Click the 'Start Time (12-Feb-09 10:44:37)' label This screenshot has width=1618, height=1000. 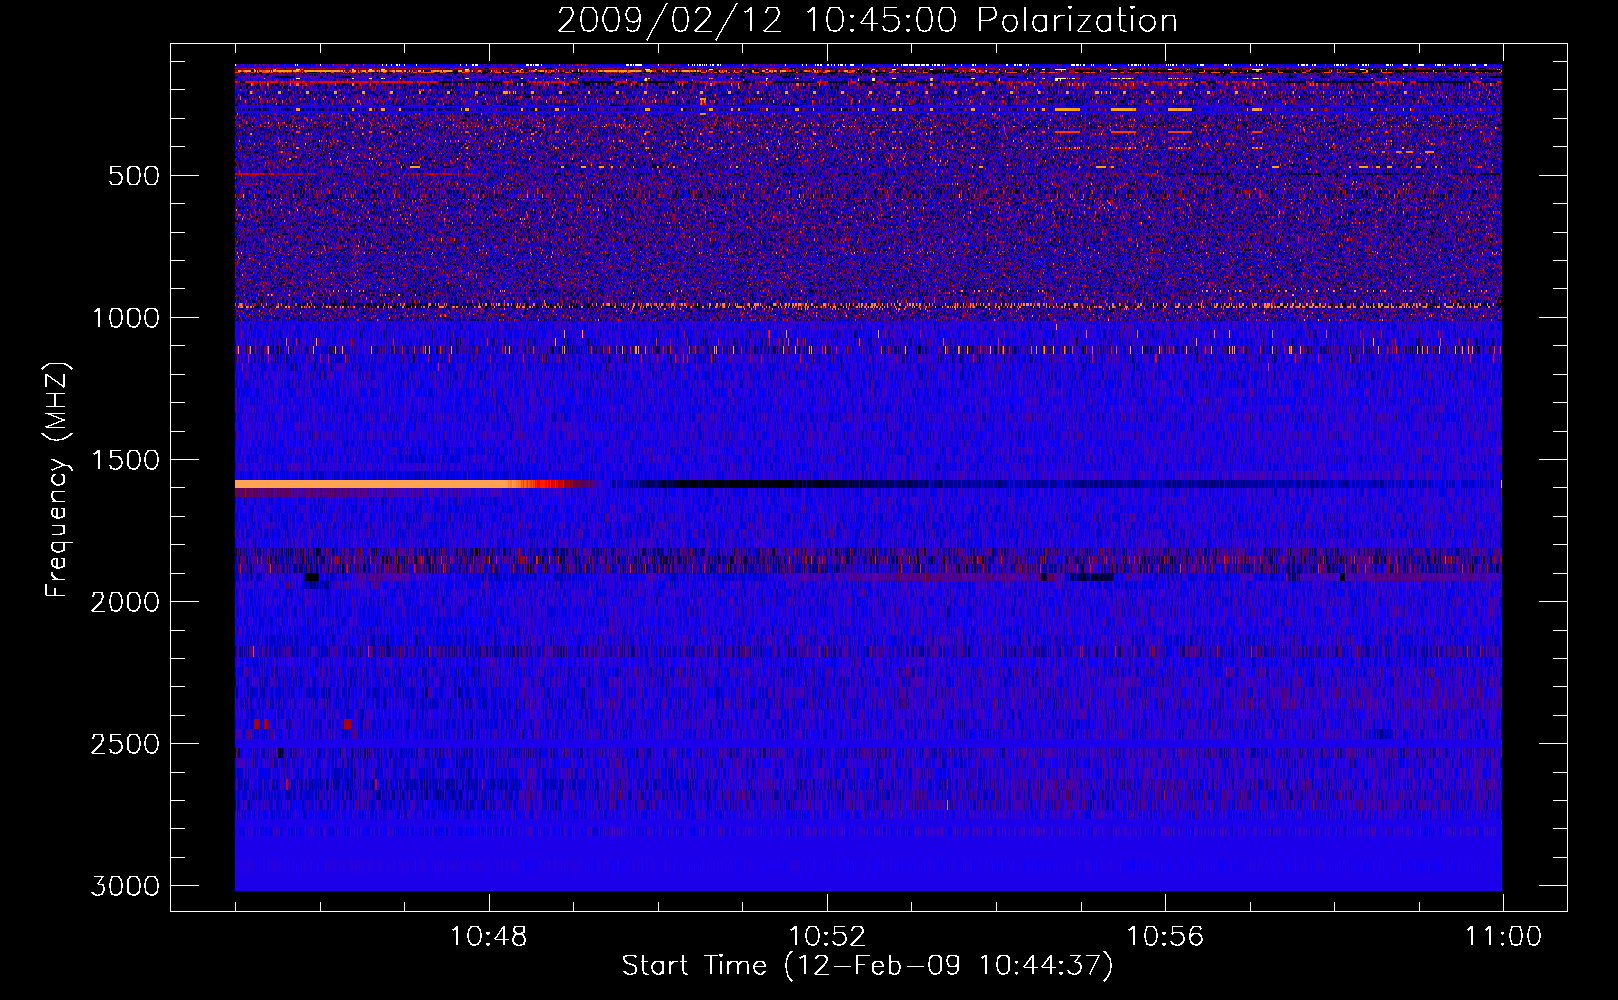point(867,966)
